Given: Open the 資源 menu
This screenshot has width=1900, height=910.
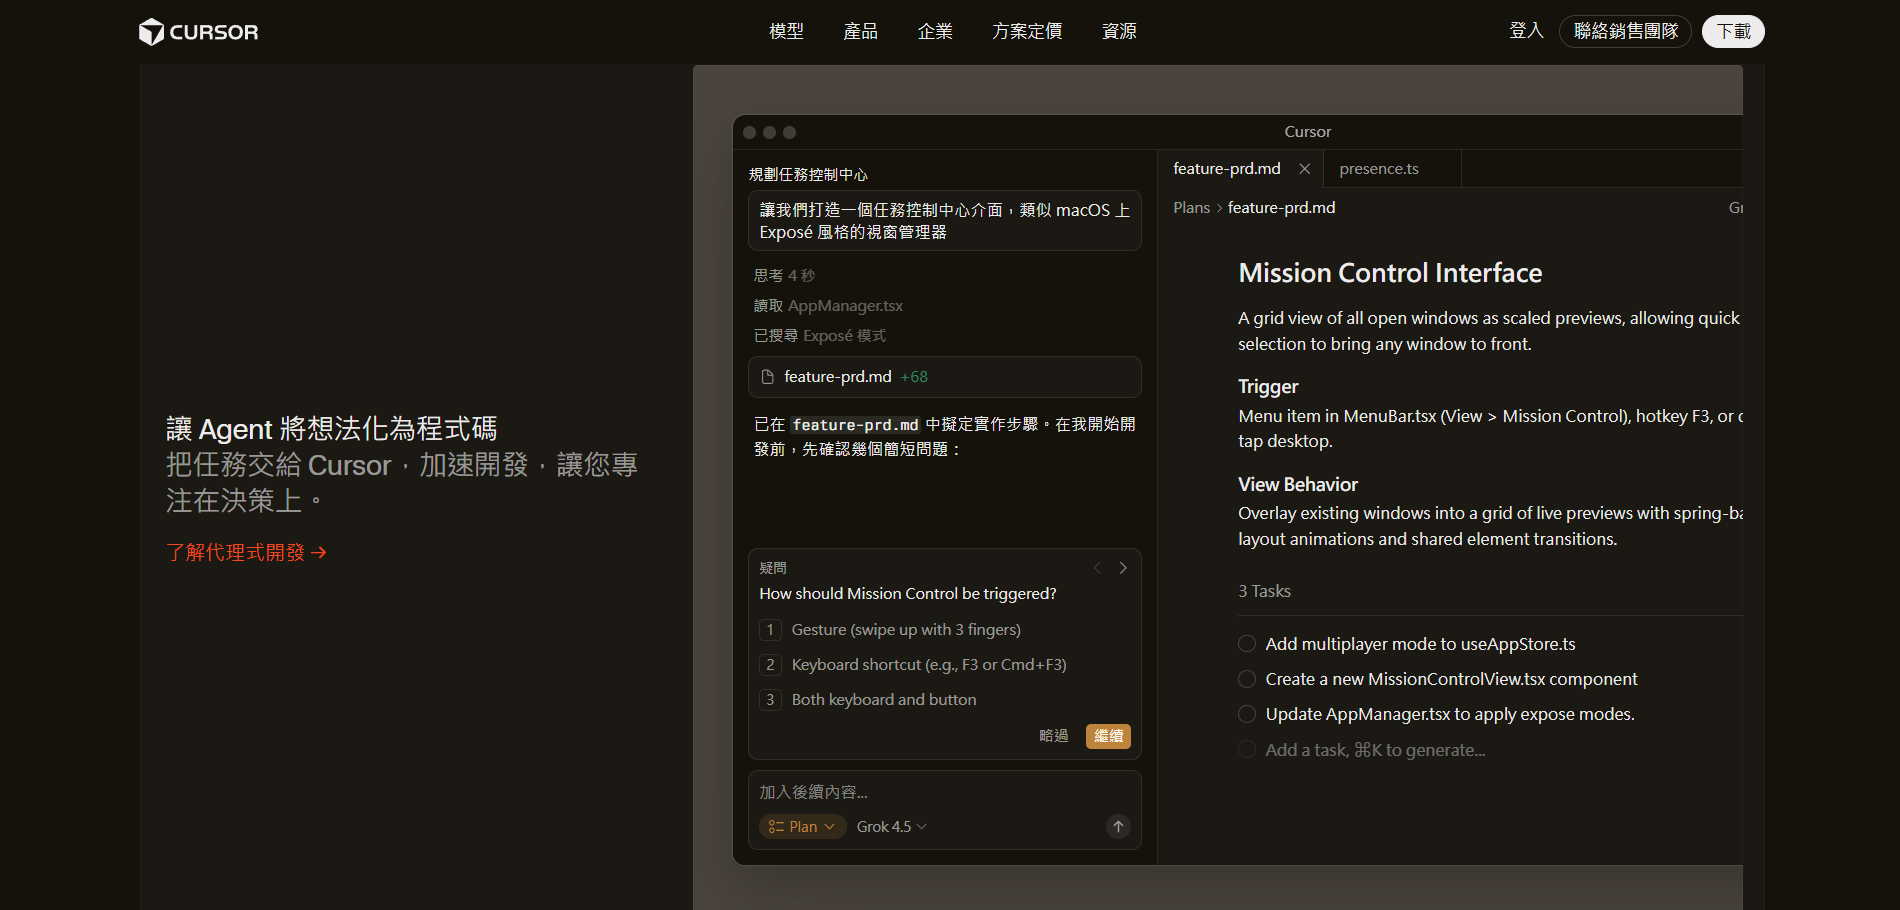Looking at the screenshot, I should click(x=1119, y=31).
